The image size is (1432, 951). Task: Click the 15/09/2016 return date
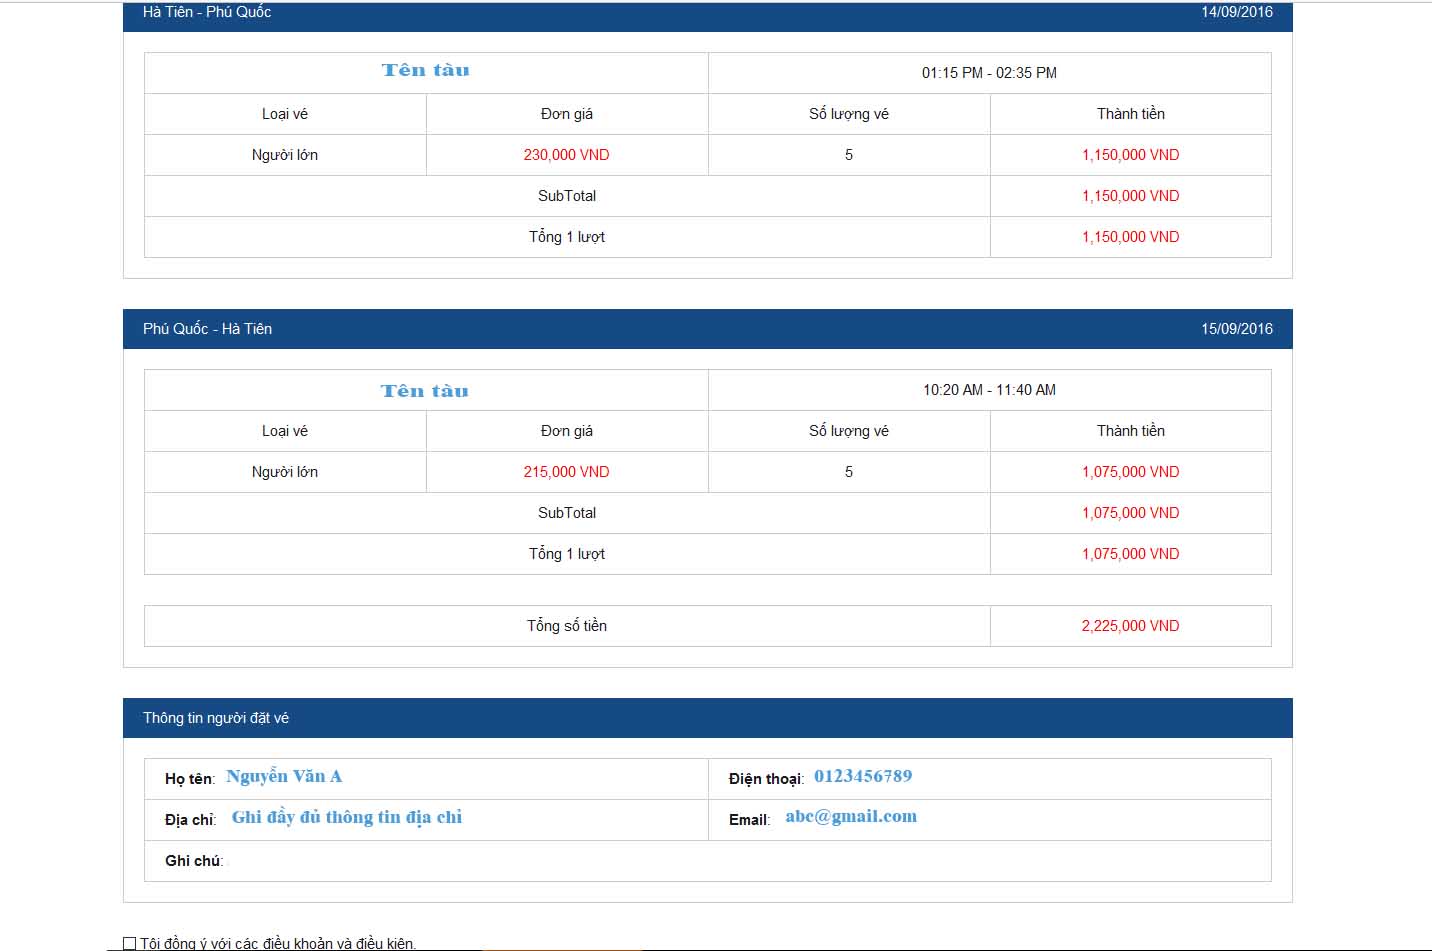[x=1237, y=329]
